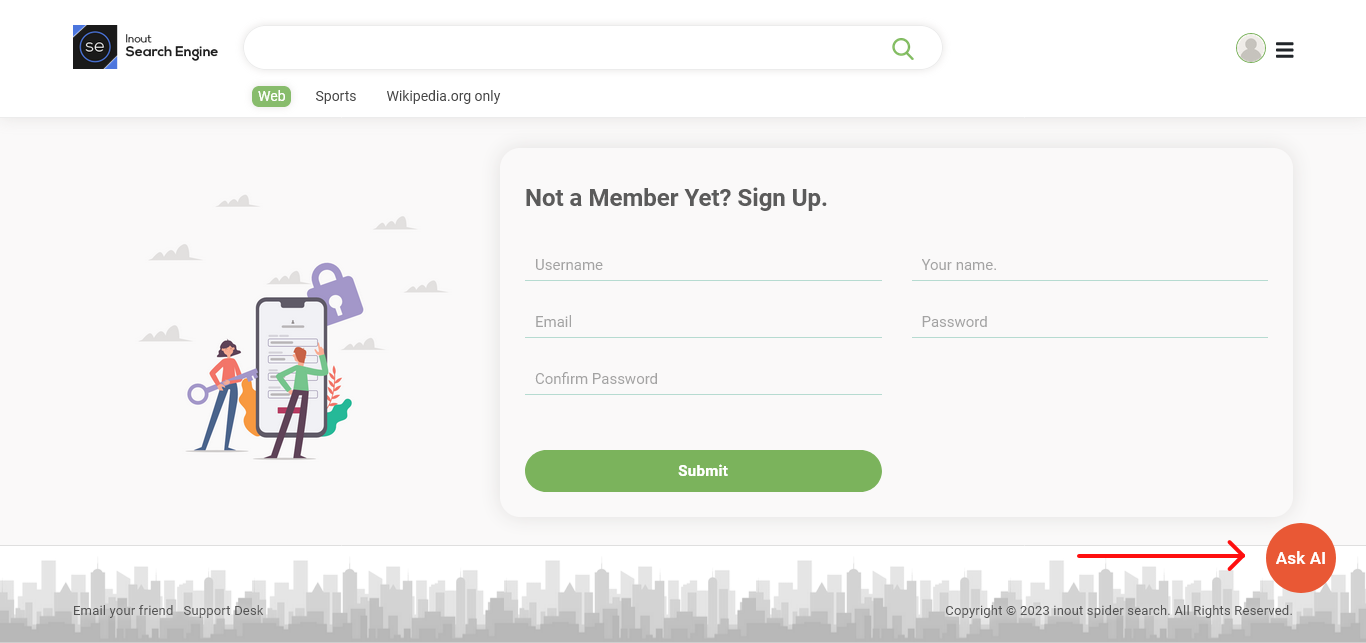Click the phone login illustration

point(292,365)
